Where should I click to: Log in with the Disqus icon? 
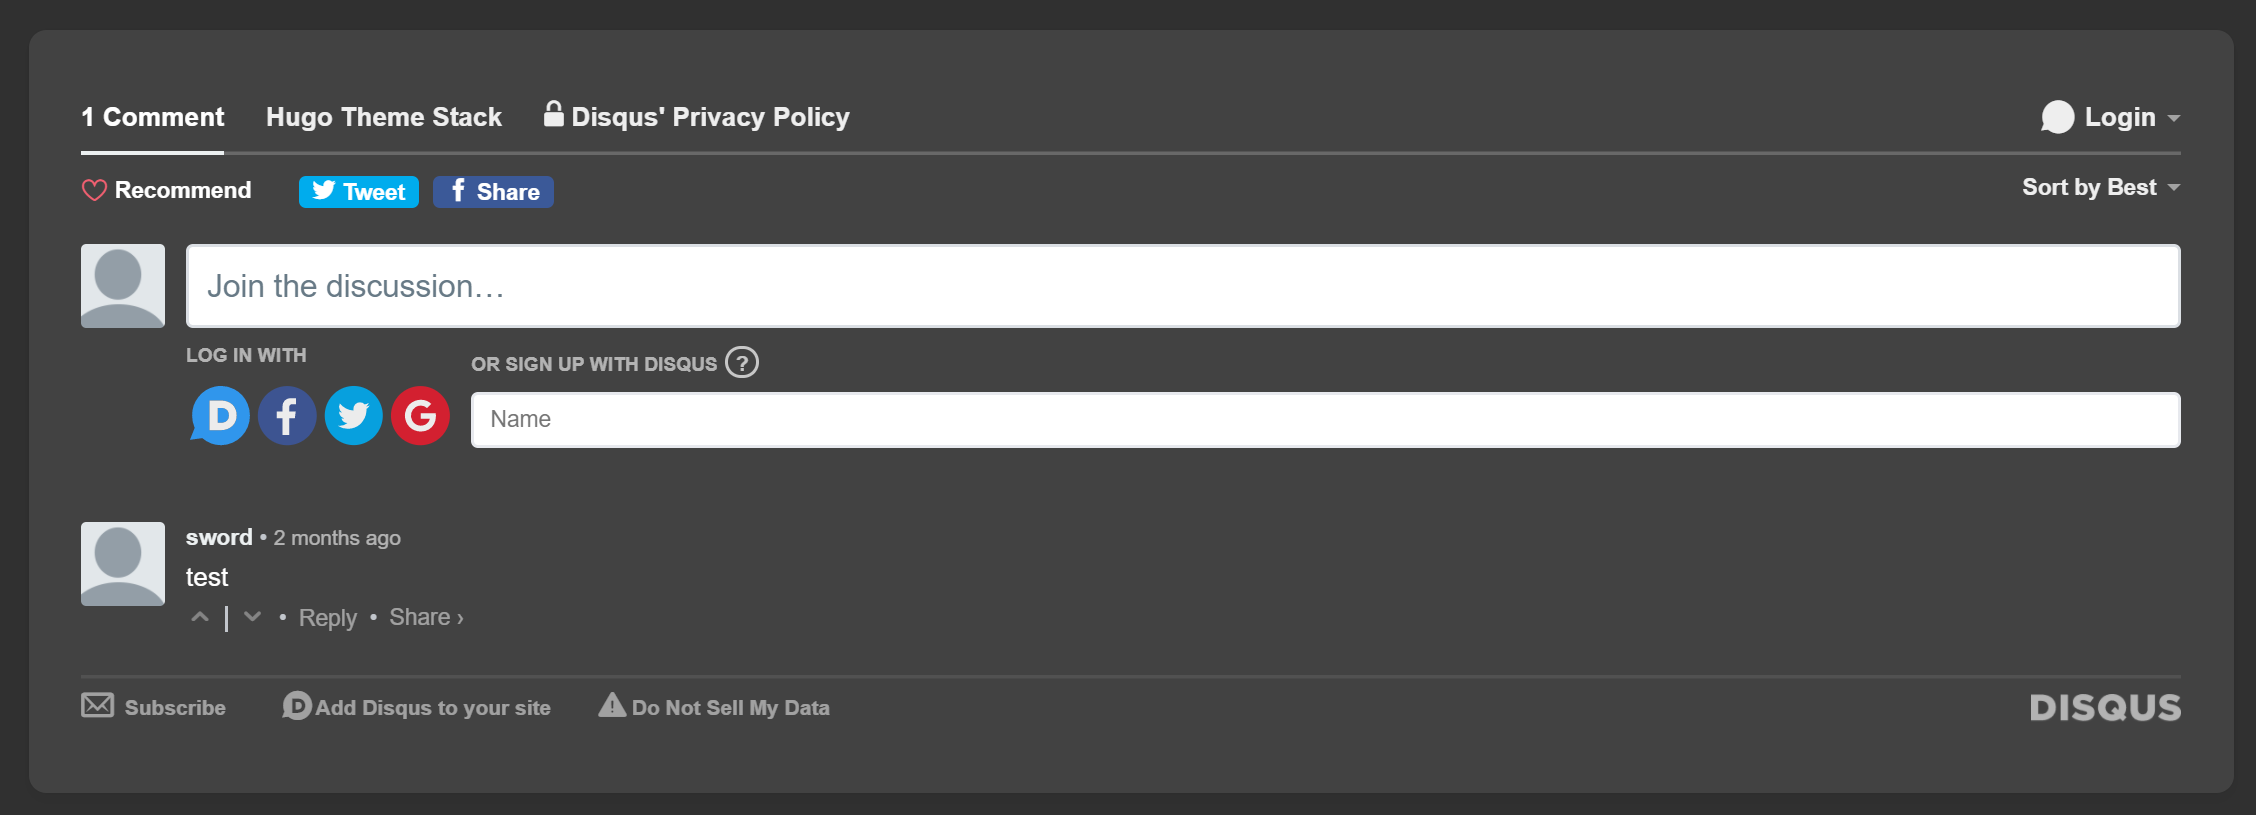click(x=219, y=415)
